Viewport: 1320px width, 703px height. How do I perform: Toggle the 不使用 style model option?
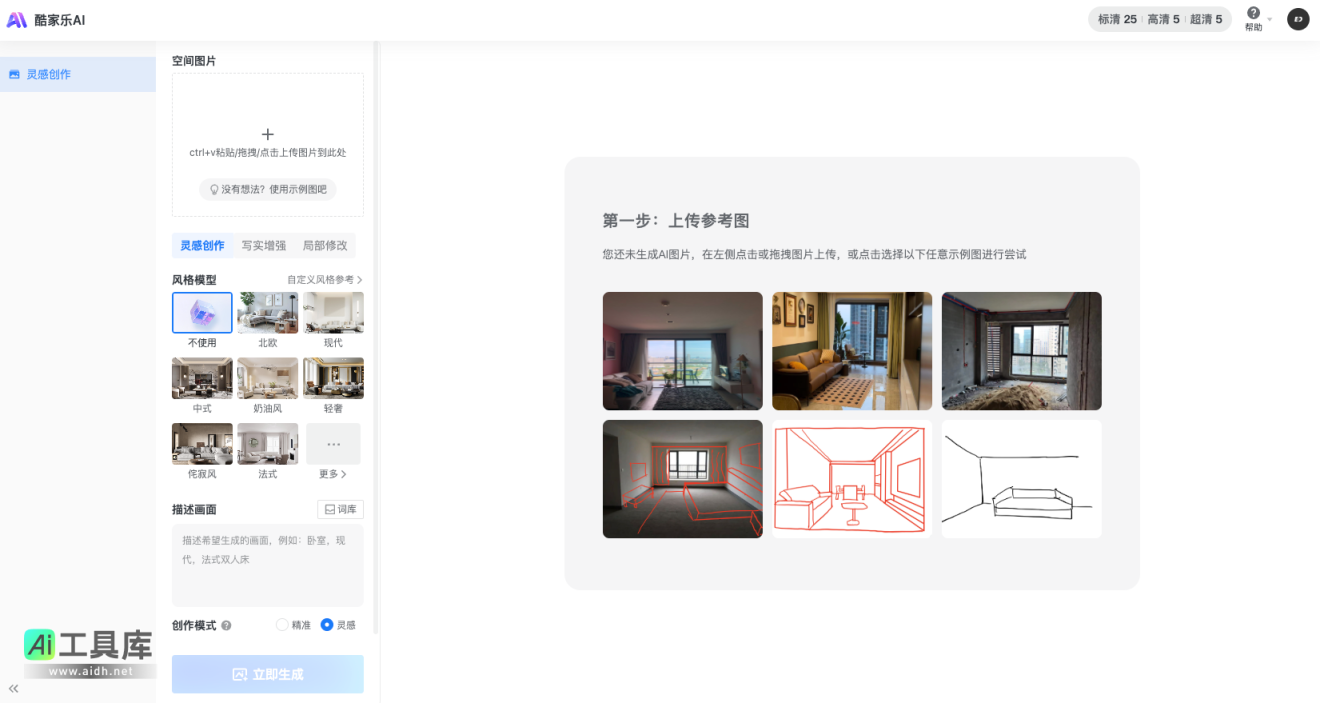pos(202,312)
